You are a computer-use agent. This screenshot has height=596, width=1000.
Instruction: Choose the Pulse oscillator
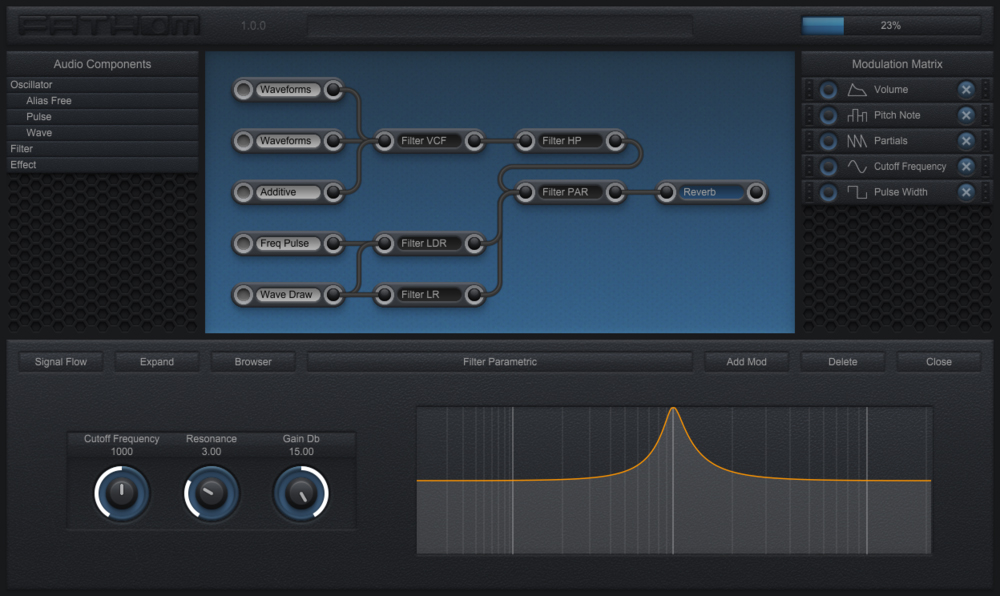pos(102,117)
